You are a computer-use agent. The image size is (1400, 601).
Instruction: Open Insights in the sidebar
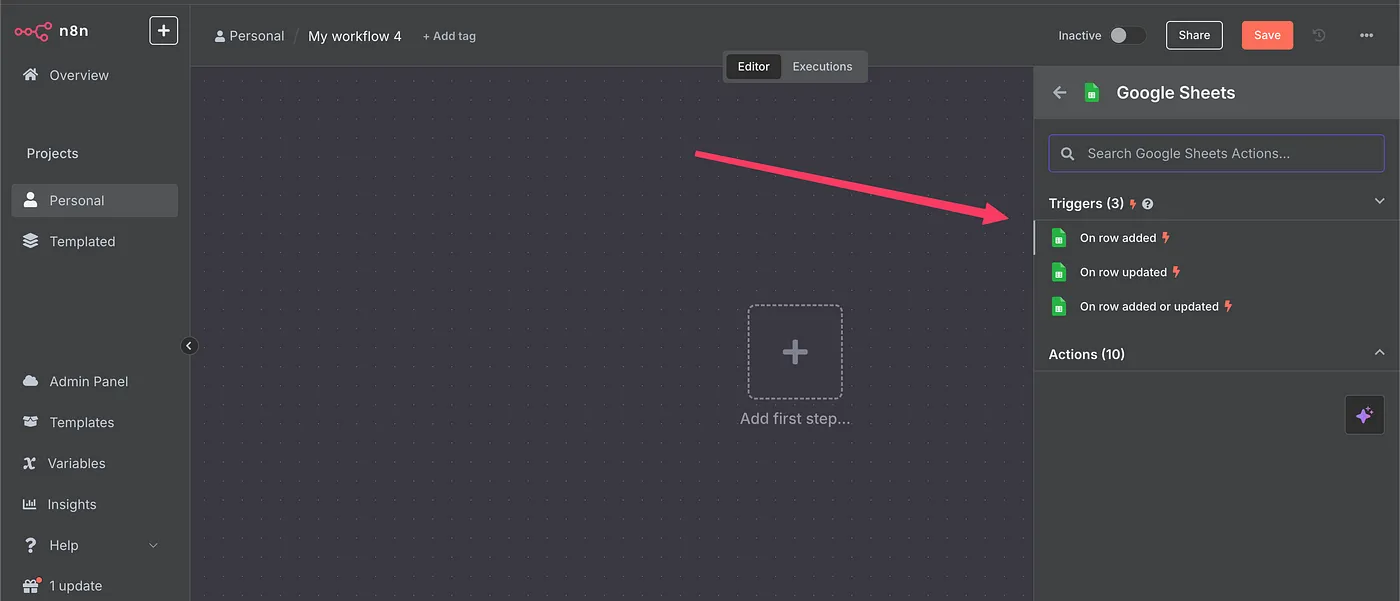click(x=72, y=504)
